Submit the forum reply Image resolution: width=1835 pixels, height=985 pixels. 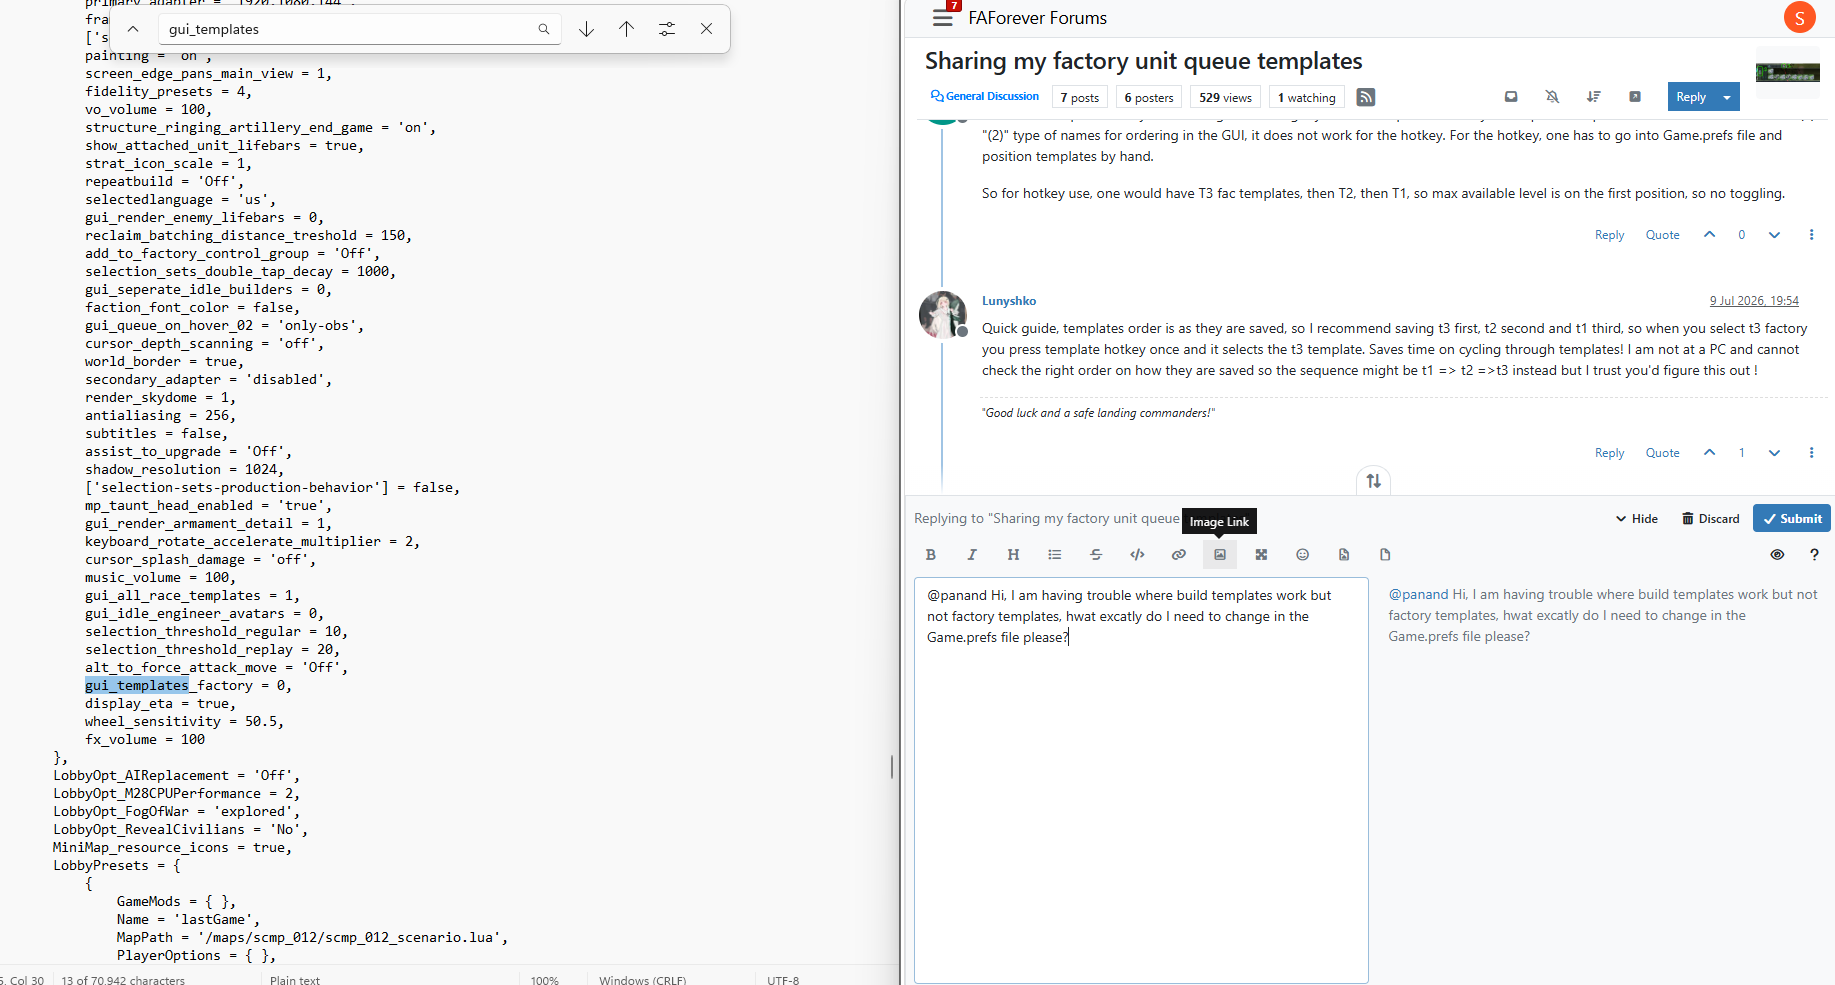click(1792, 519)
